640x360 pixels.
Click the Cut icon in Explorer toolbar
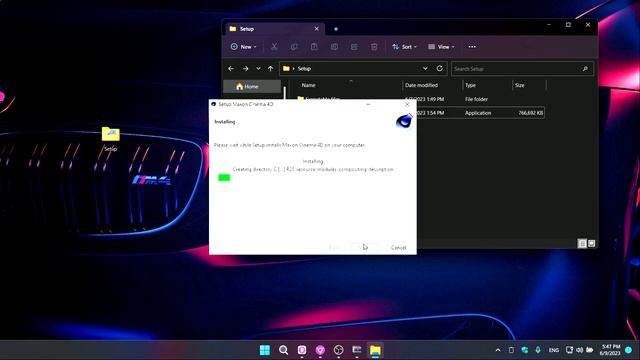pos(274,47)
